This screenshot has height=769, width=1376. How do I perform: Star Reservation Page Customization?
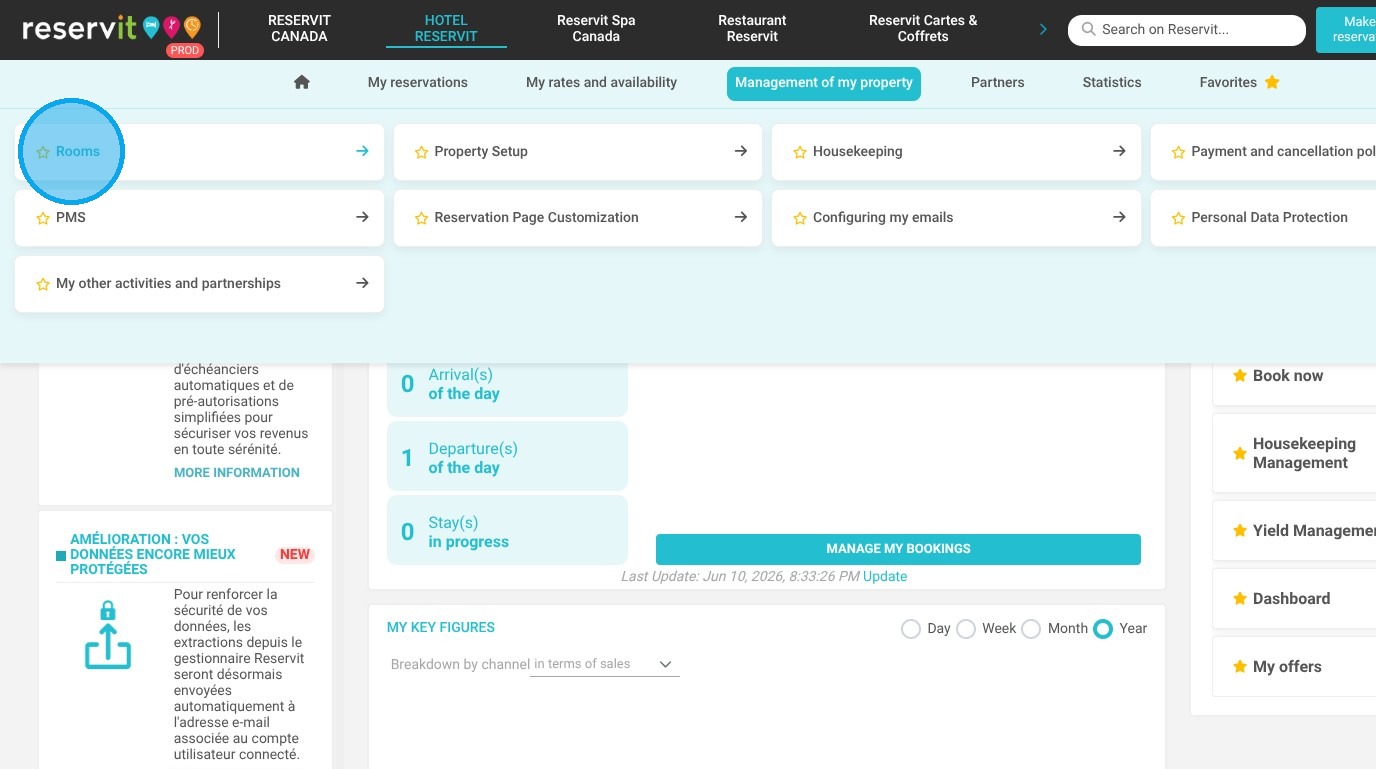421,218
